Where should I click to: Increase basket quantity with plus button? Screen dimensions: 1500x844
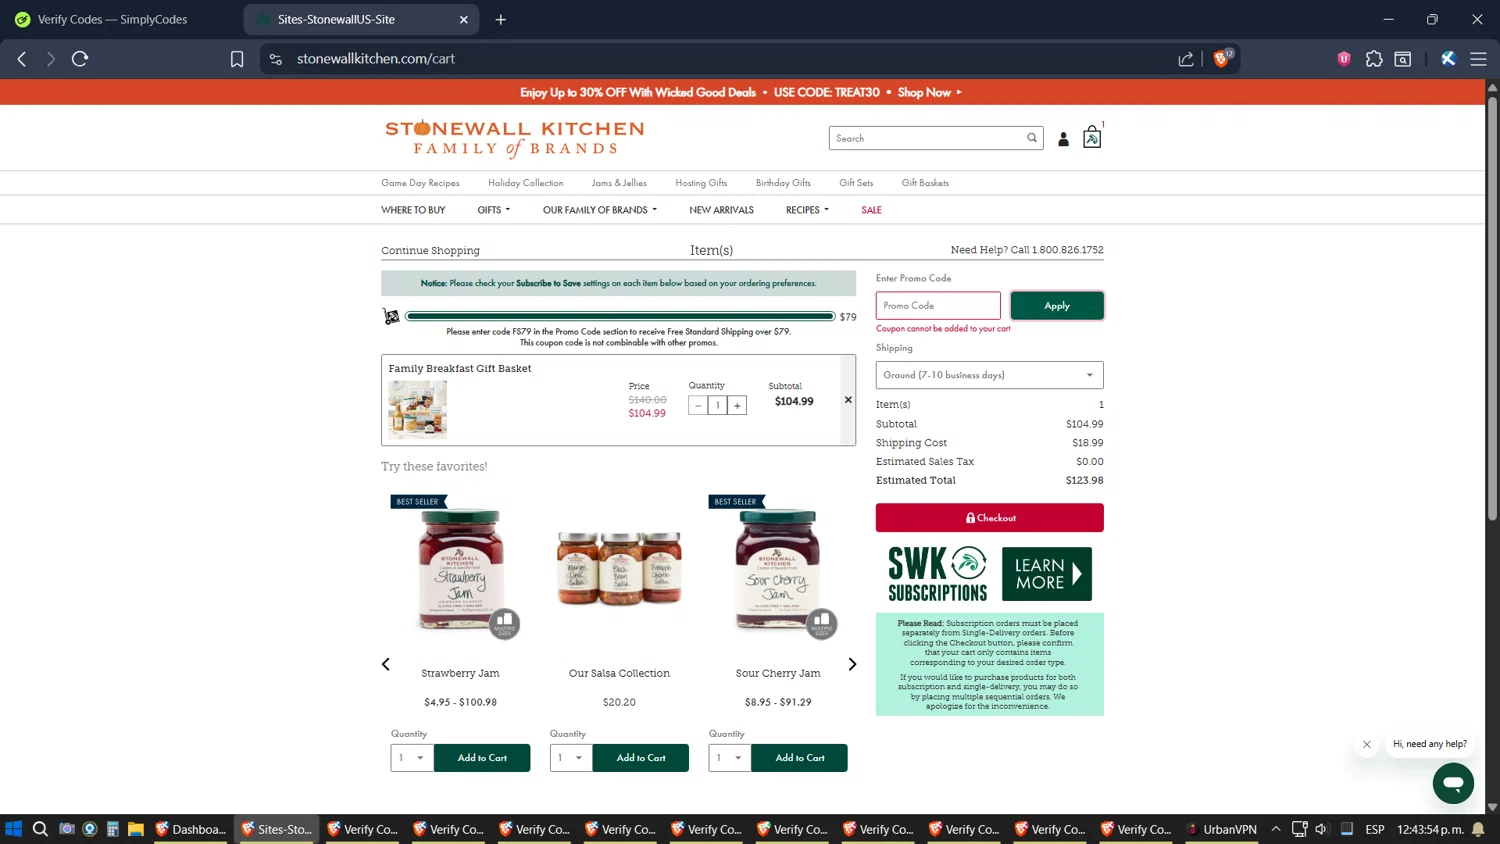click(x=737, y=405)
